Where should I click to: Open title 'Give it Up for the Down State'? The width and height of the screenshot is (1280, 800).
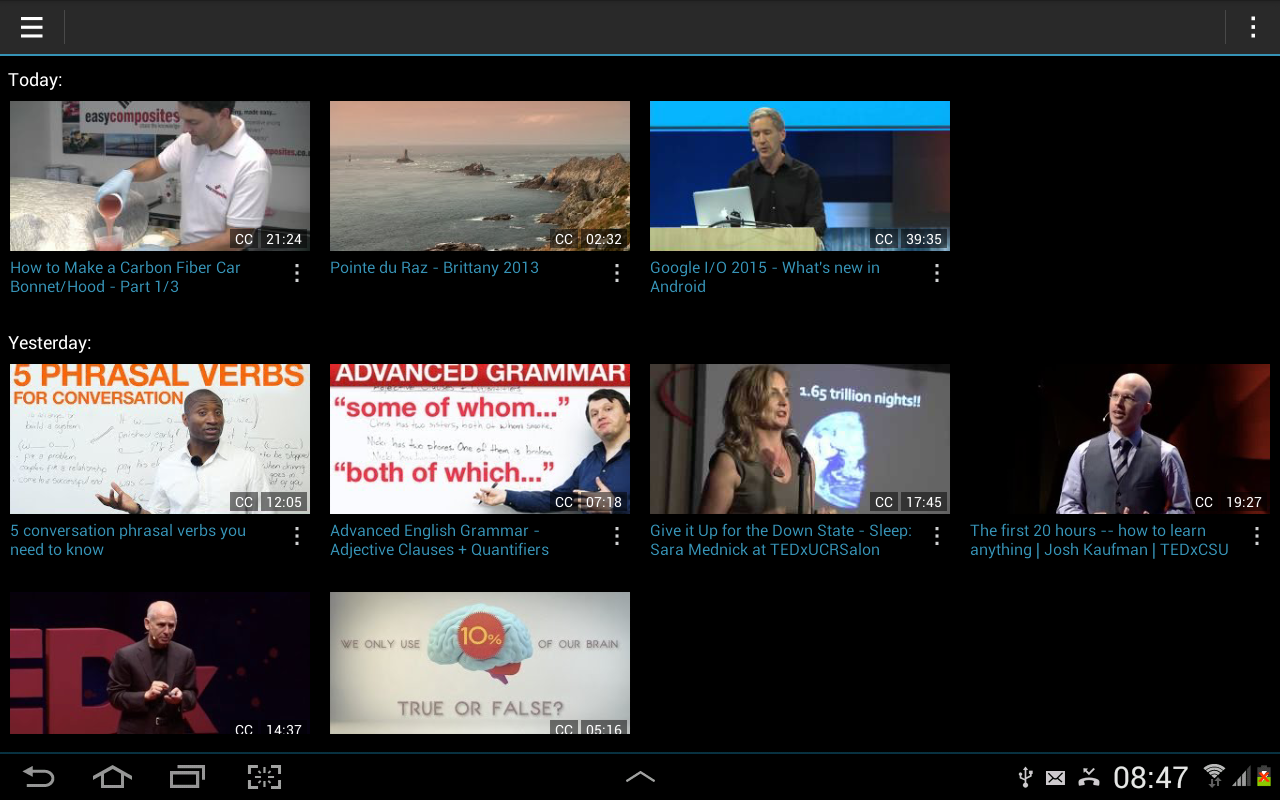[781, 540]
